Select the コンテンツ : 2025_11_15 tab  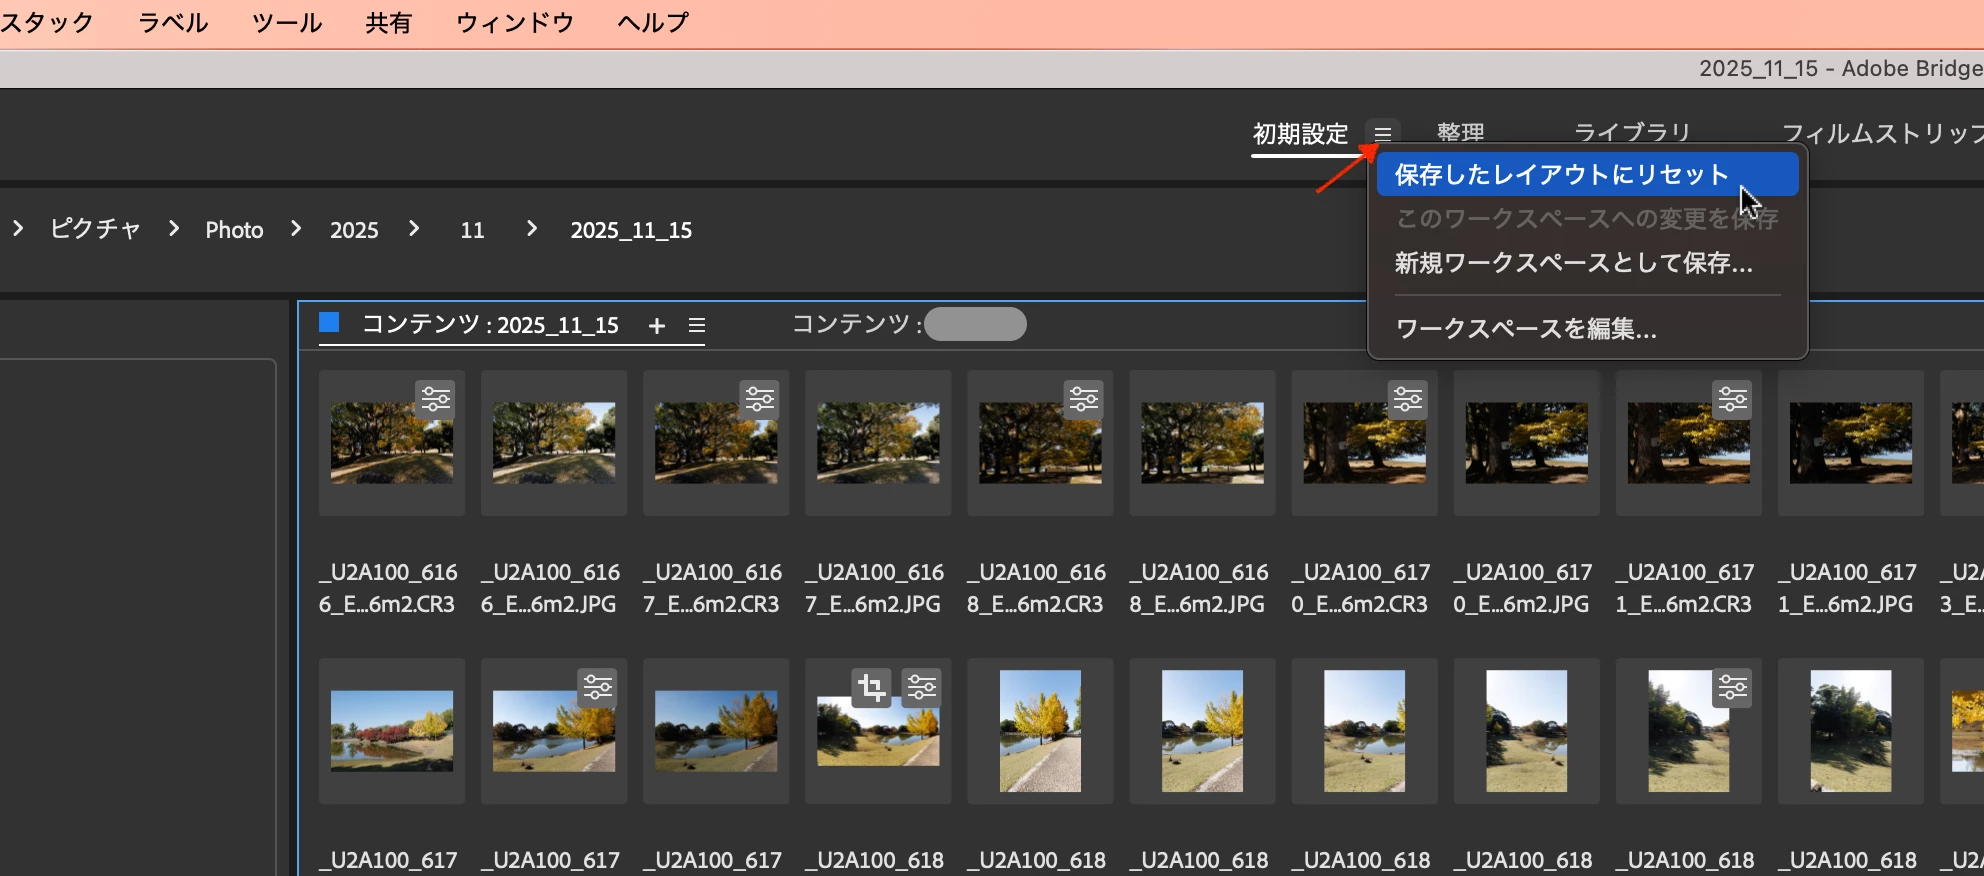[x=490, y=325]
